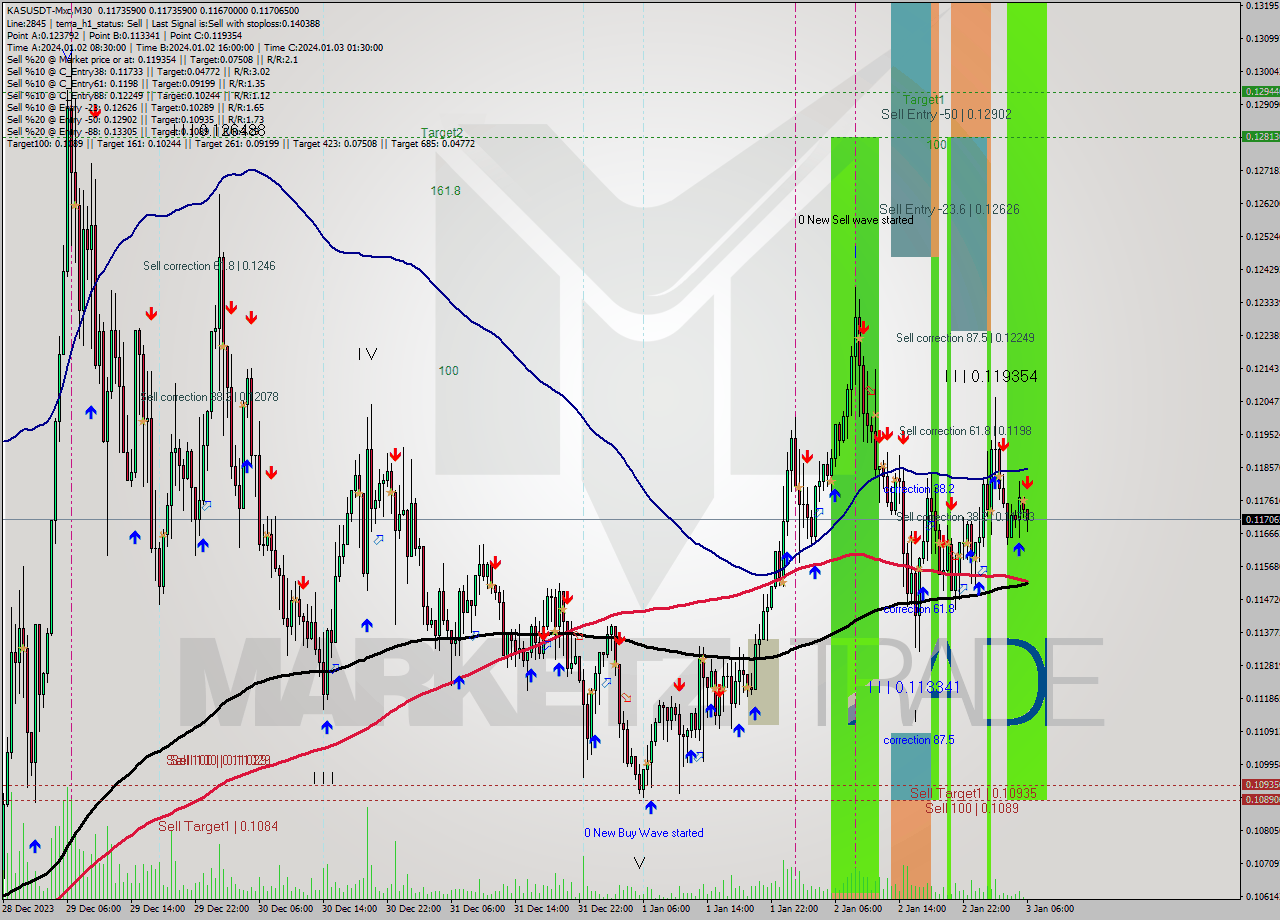Click the 'KASUSDT-Mxc,M30' chart title text
The width and height of the screenshot is (1280, 920).
(x=48, y=11)
